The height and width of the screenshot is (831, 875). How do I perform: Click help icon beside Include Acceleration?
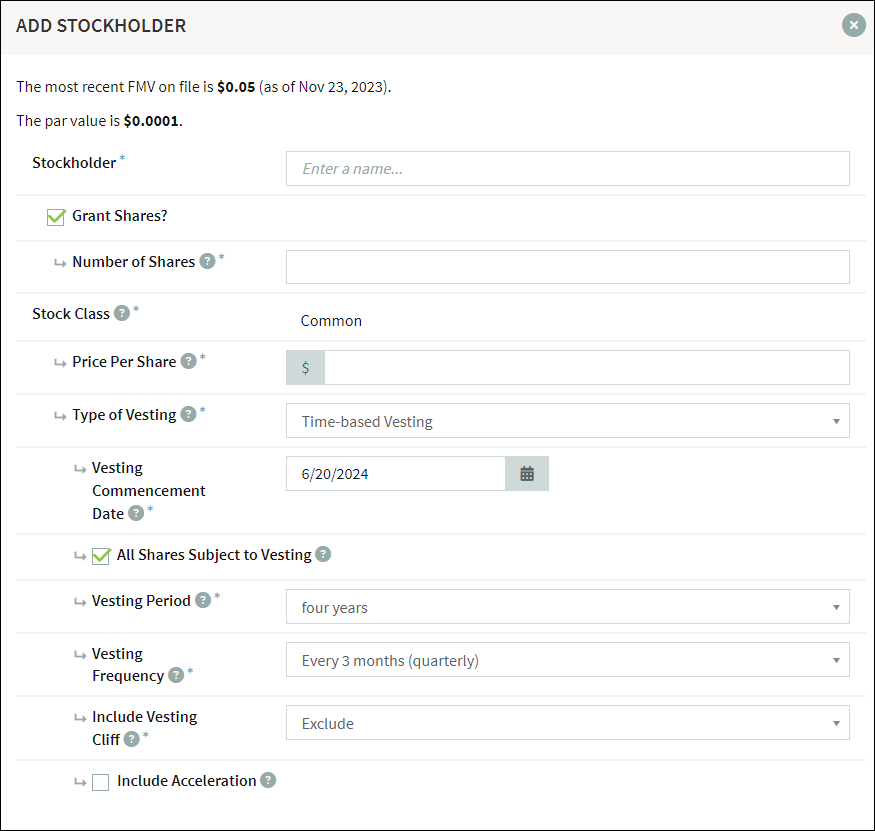[x=268, y=781]
